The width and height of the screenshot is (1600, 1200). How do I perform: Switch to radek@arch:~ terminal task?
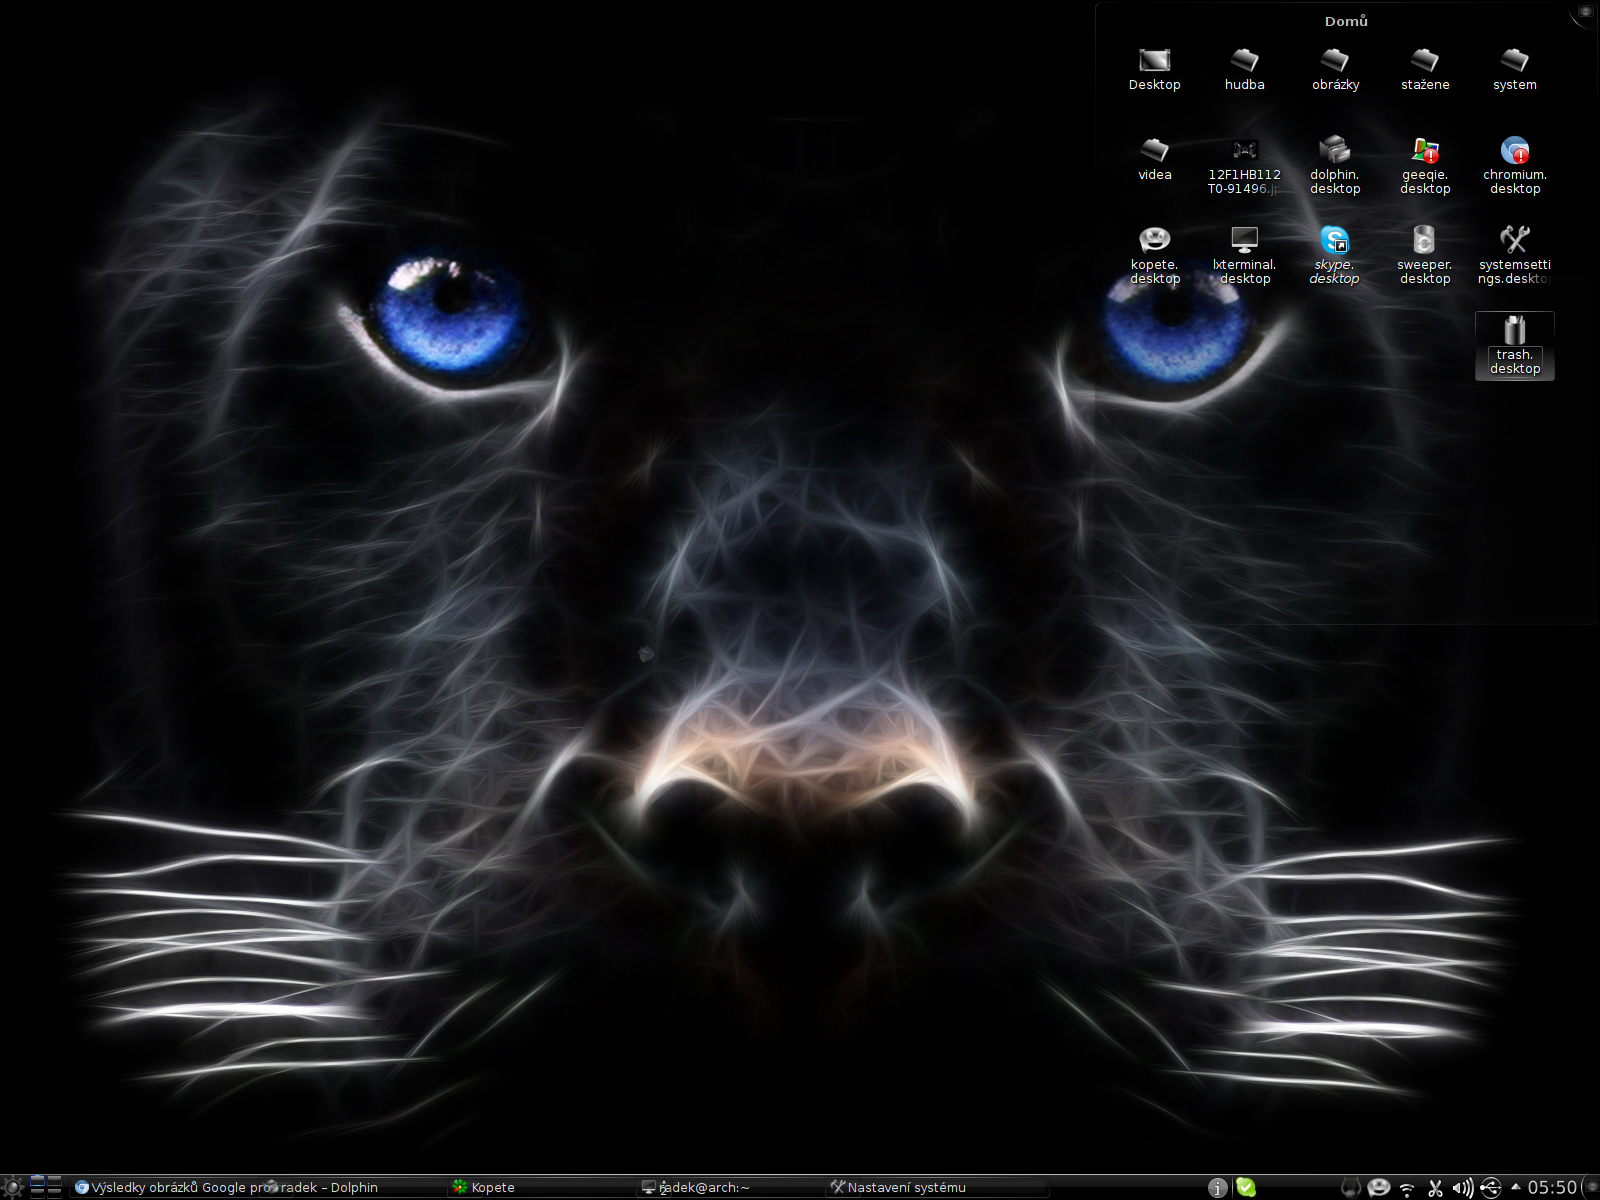732,1187
